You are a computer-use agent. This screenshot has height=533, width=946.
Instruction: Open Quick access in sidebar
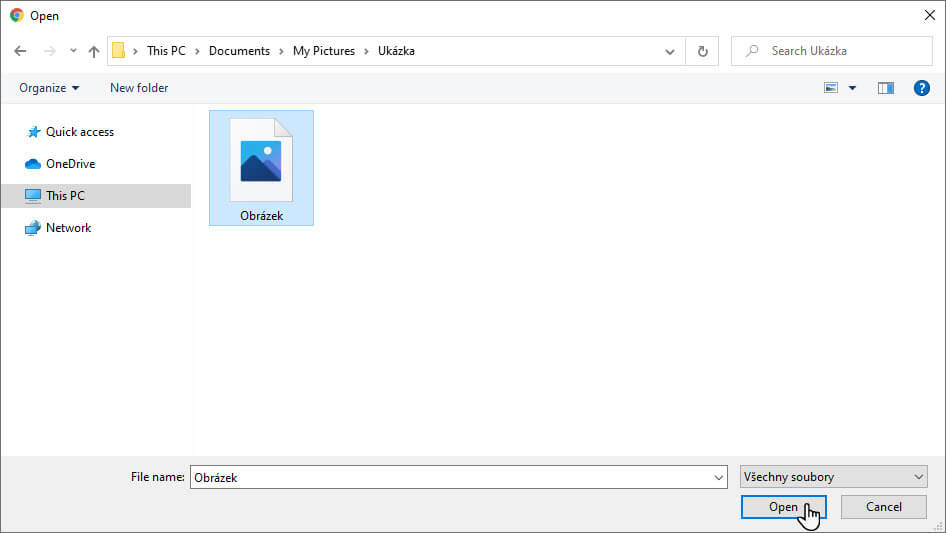click(x=79, y=132)
